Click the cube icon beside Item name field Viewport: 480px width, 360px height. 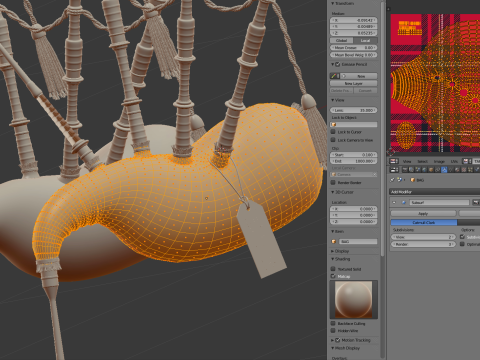coord(334,241)
